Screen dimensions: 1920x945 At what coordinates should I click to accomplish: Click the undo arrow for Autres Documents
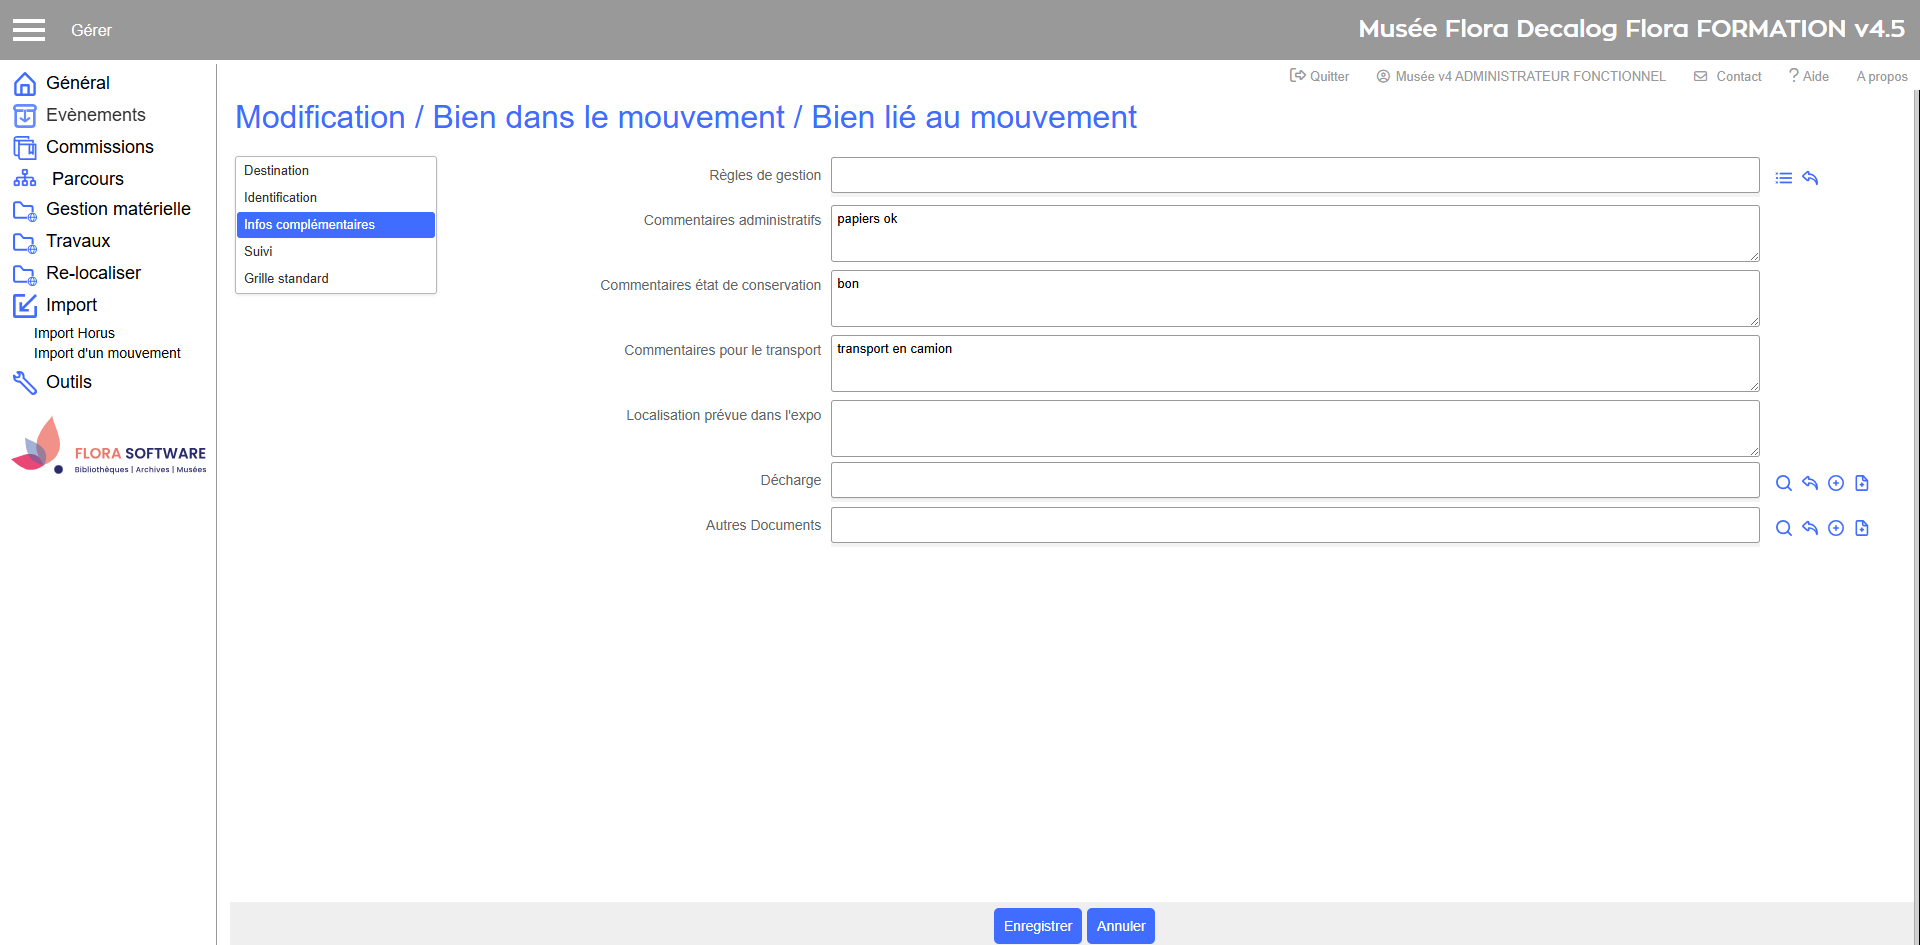click(1810, 528)
